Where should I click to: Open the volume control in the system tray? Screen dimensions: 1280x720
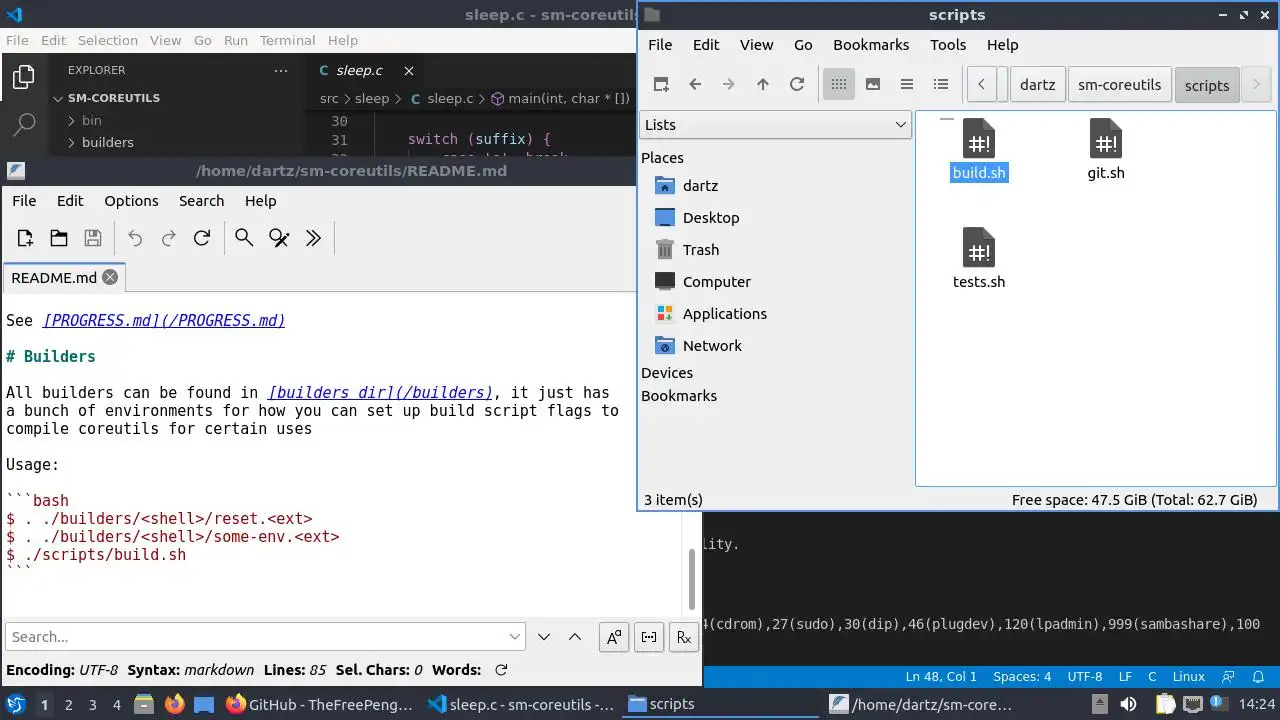1128,704
